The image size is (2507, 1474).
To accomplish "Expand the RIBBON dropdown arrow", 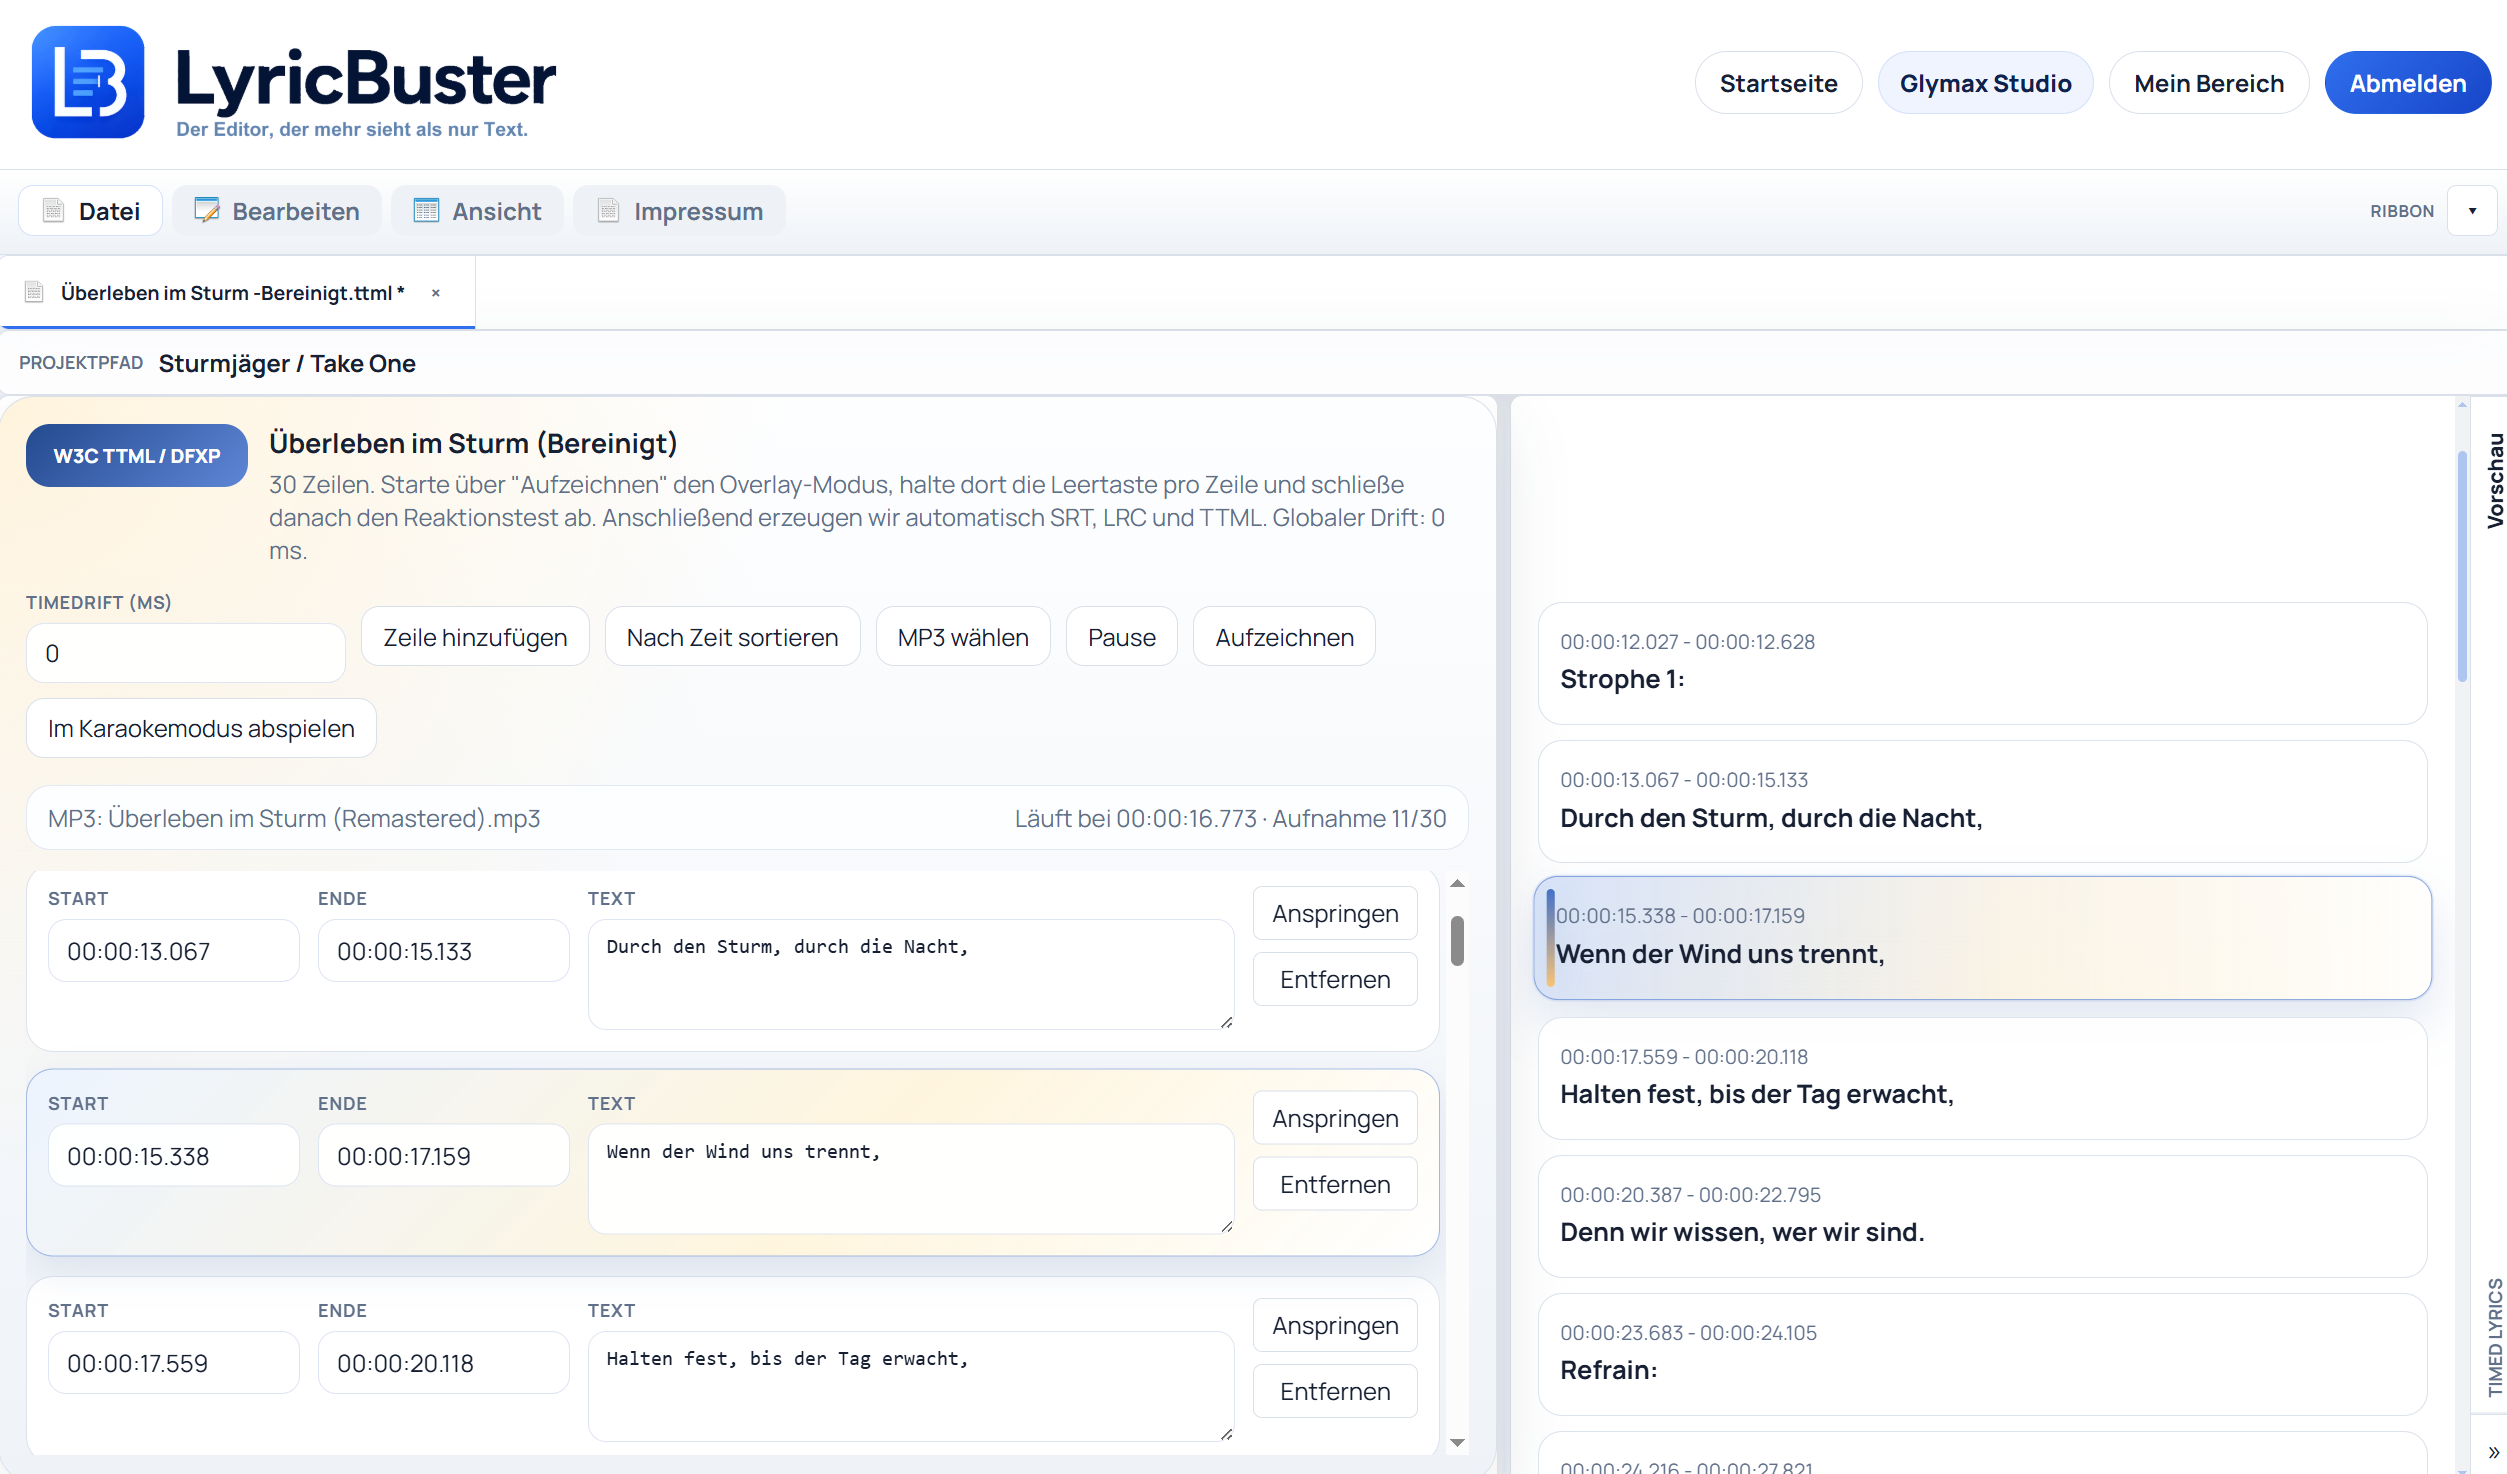I will point(2472,211).
